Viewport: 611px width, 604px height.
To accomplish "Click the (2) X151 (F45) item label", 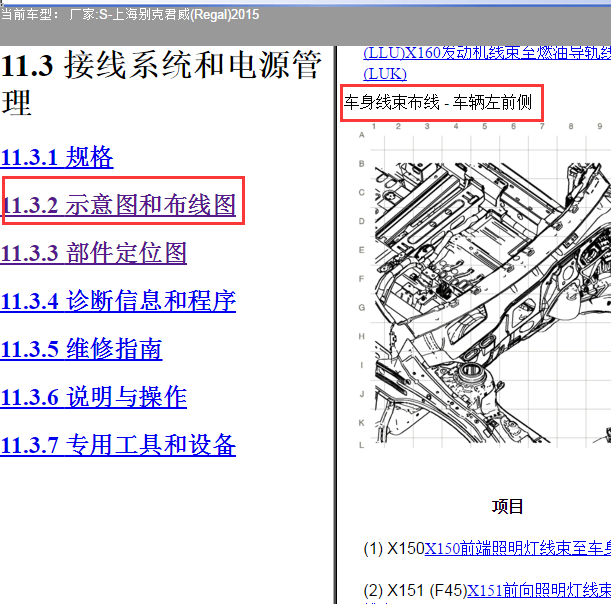I will (415, 591).
